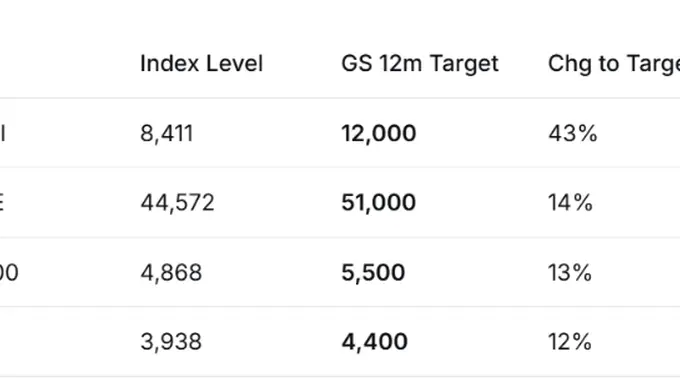This screenshot has height=382, width=680.
Task: Select the 3,938 index level cell
Action: pyautogui.click(x=171, y=342)
